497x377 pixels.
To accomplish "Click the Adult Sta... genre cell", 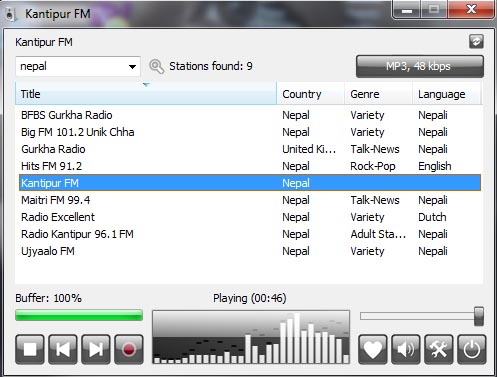I will point(378,234).
